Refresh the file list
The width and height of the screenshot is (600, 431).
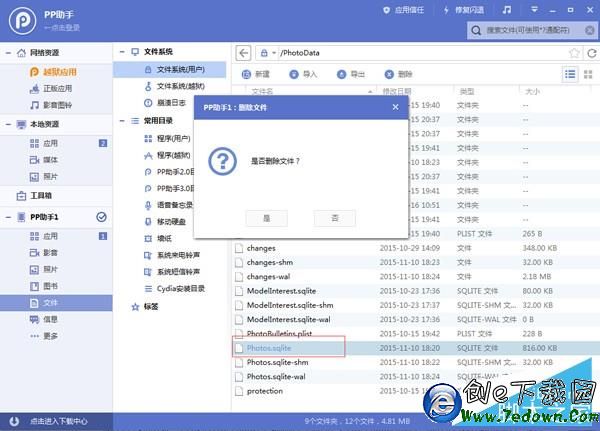tap(592, 53)
